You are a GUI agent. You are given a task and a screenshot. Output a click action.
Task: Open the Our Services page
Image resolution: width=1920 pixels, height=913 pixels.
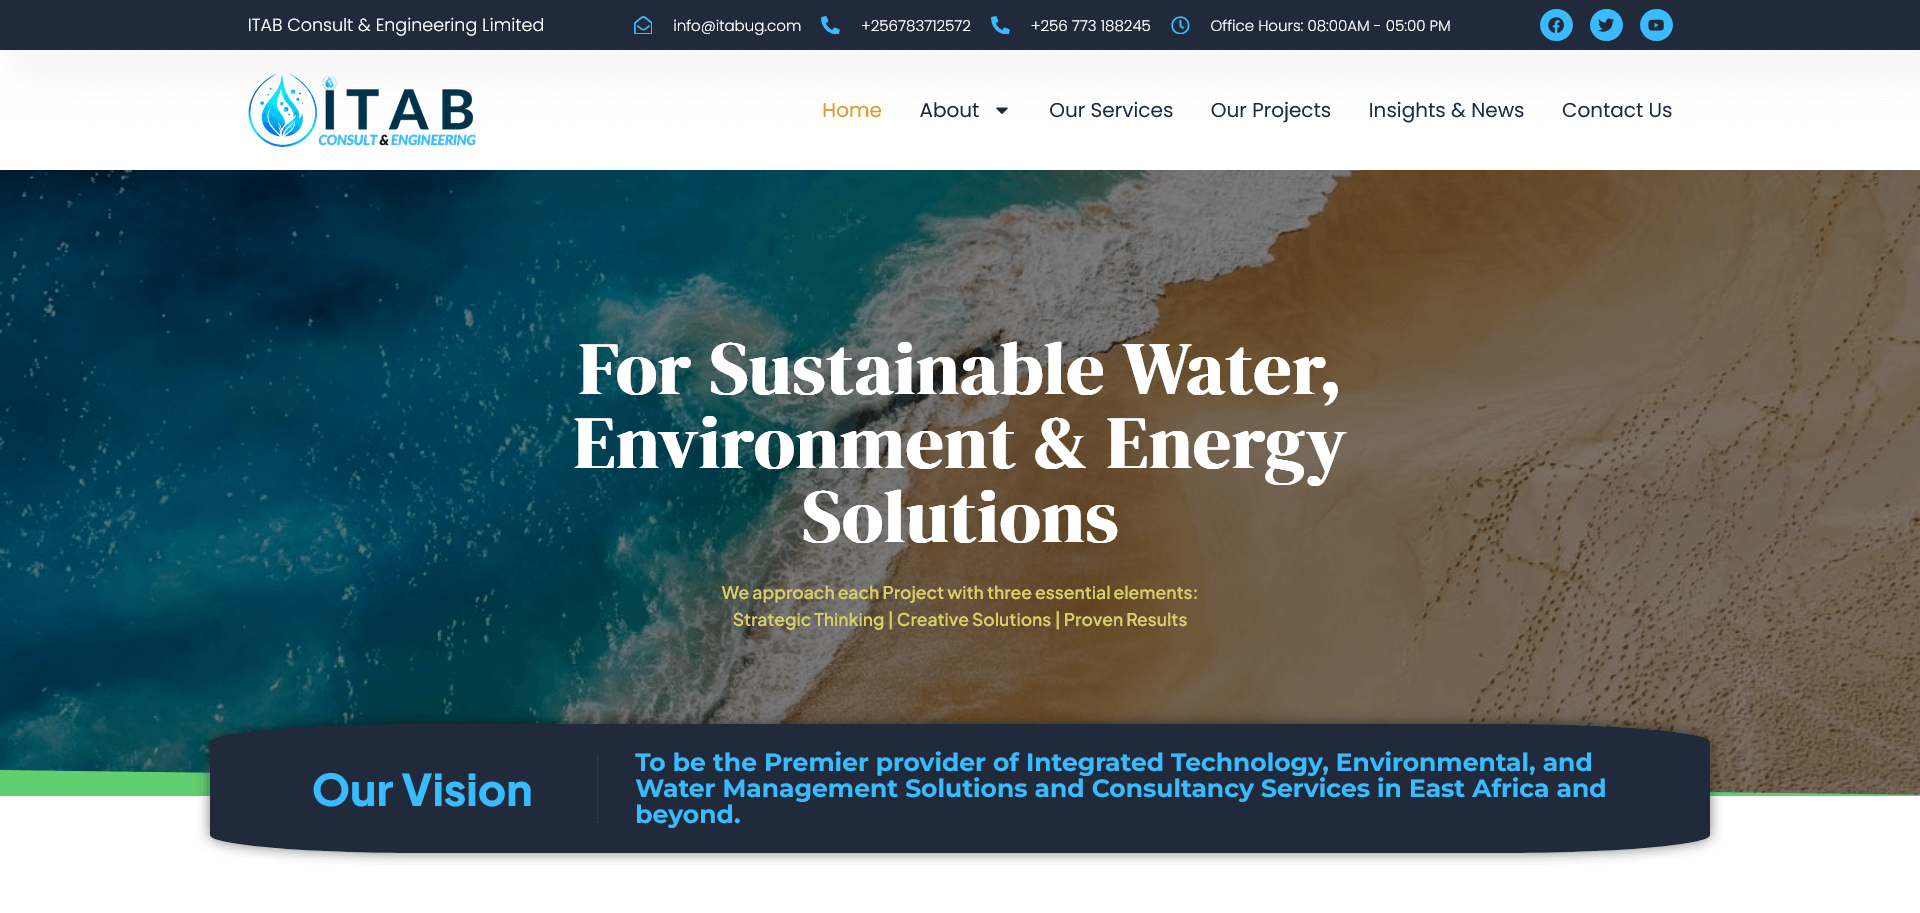point(1110,110)
